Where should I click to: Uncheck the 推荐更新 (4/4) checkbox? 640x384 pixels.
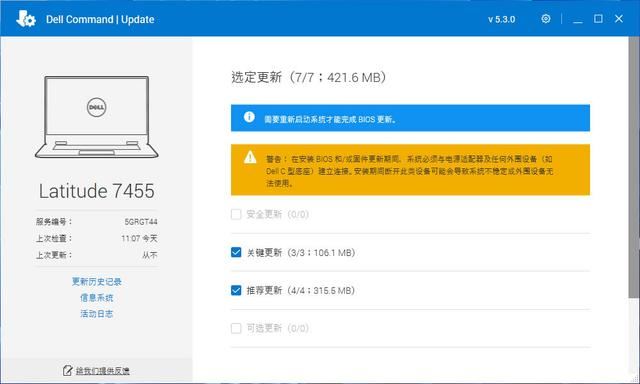(236, 290)
